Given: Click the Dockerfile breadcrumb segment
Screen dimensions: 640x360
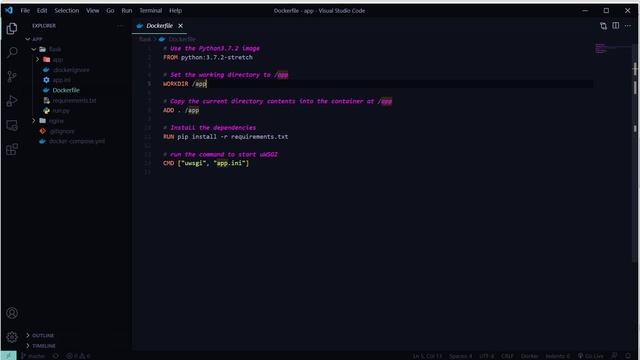Looking at the screenshot, I should (x=182, y=39).
